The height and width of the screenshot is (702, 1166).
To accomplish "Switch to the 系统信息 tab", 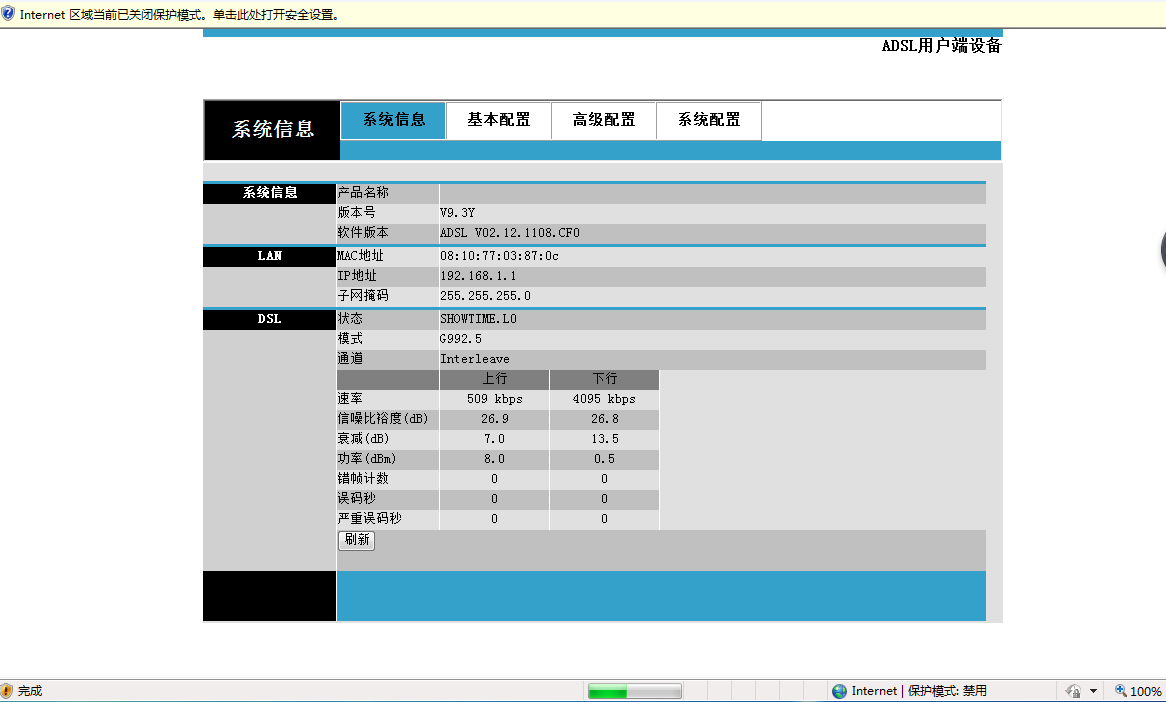I will (x=393, y=120).
